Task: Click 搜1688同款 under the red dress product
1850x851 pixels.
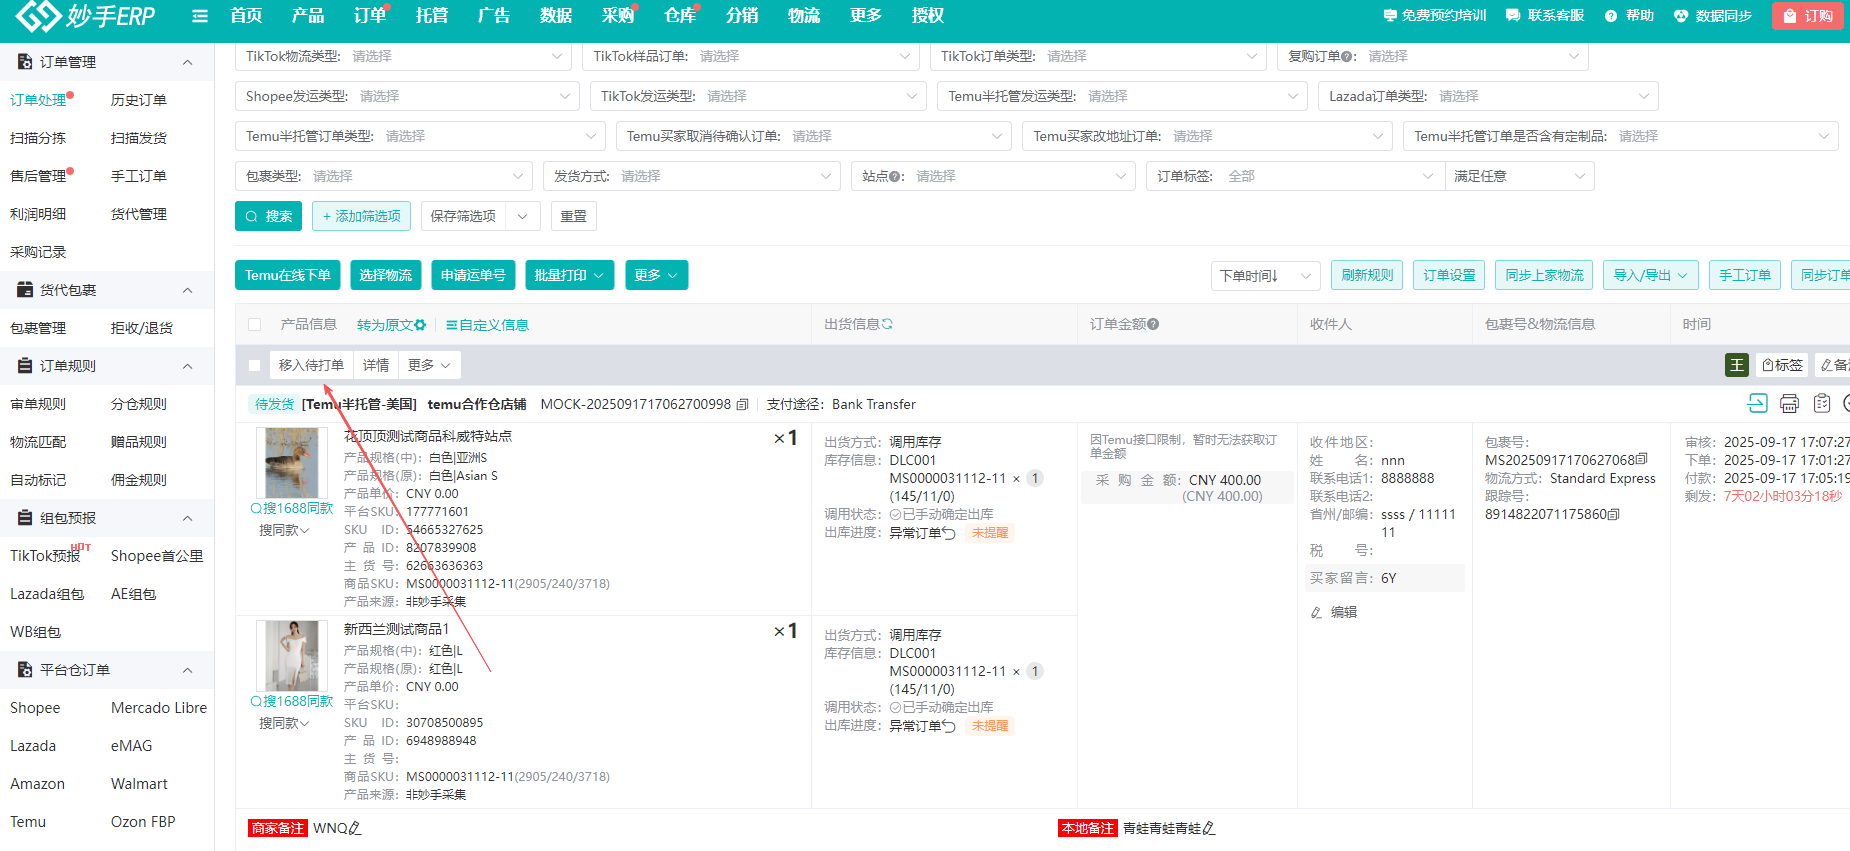Action: point(292,701)
